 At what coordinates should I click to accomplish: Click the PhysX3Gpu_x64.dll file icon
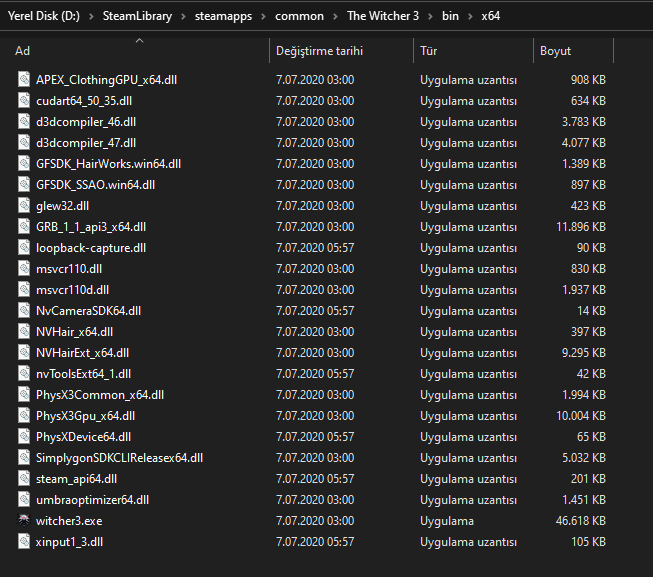point(24,415)
